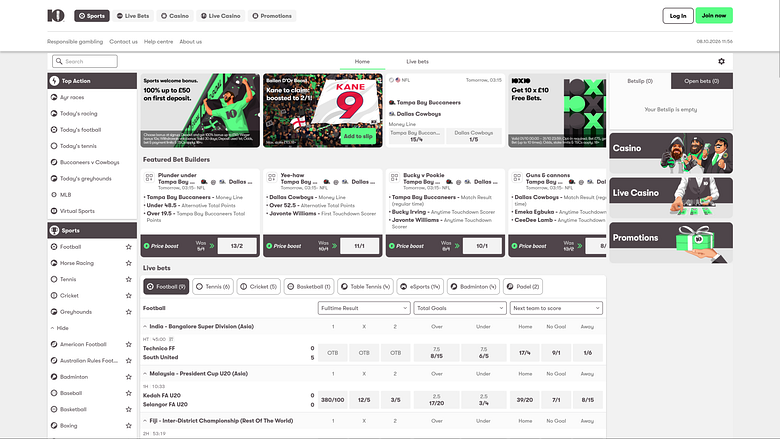
Task: Favourite Boxing with the star
Action: 128,426
